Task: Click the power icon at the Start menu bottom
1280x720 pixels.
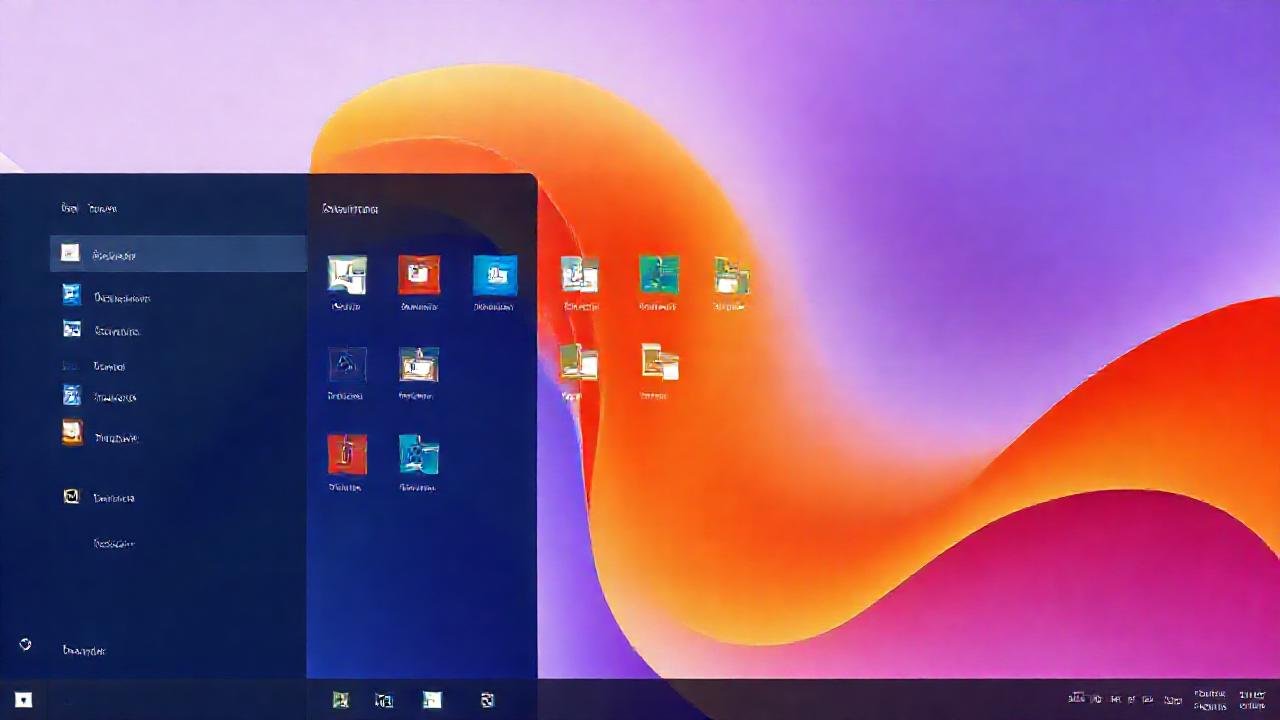Action: point(25,646)
